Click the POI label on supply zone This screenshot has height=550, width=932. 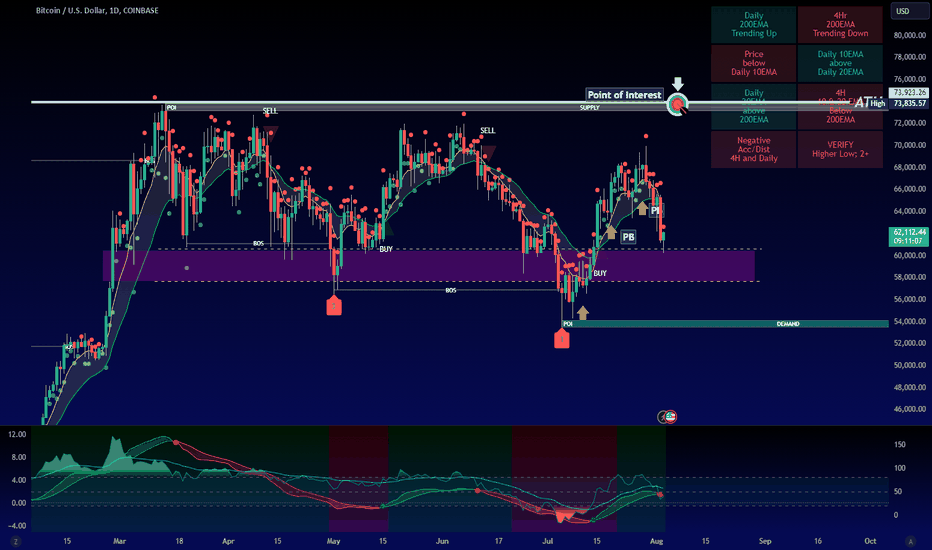171,108
